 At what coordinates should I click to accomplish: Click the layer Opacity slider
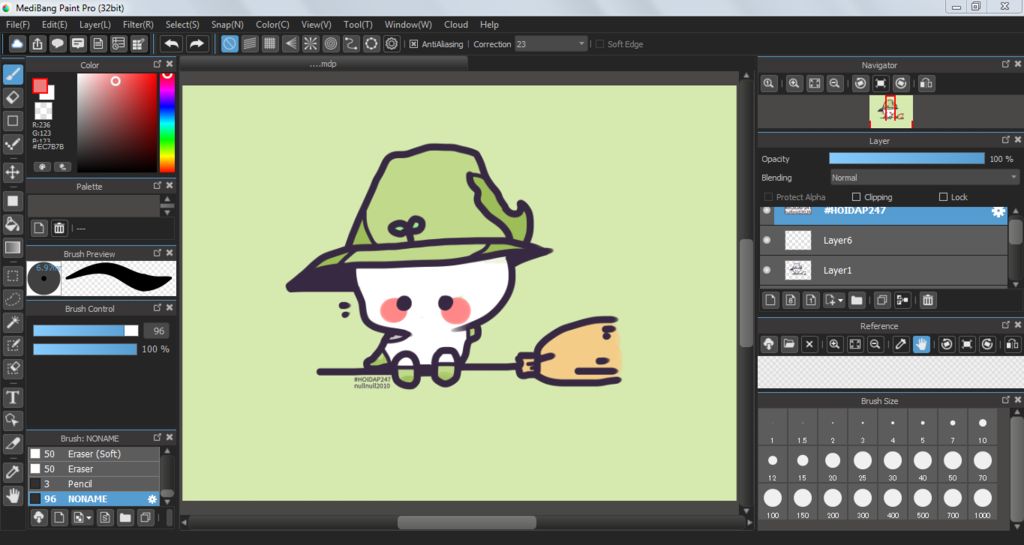click(906, 159)
